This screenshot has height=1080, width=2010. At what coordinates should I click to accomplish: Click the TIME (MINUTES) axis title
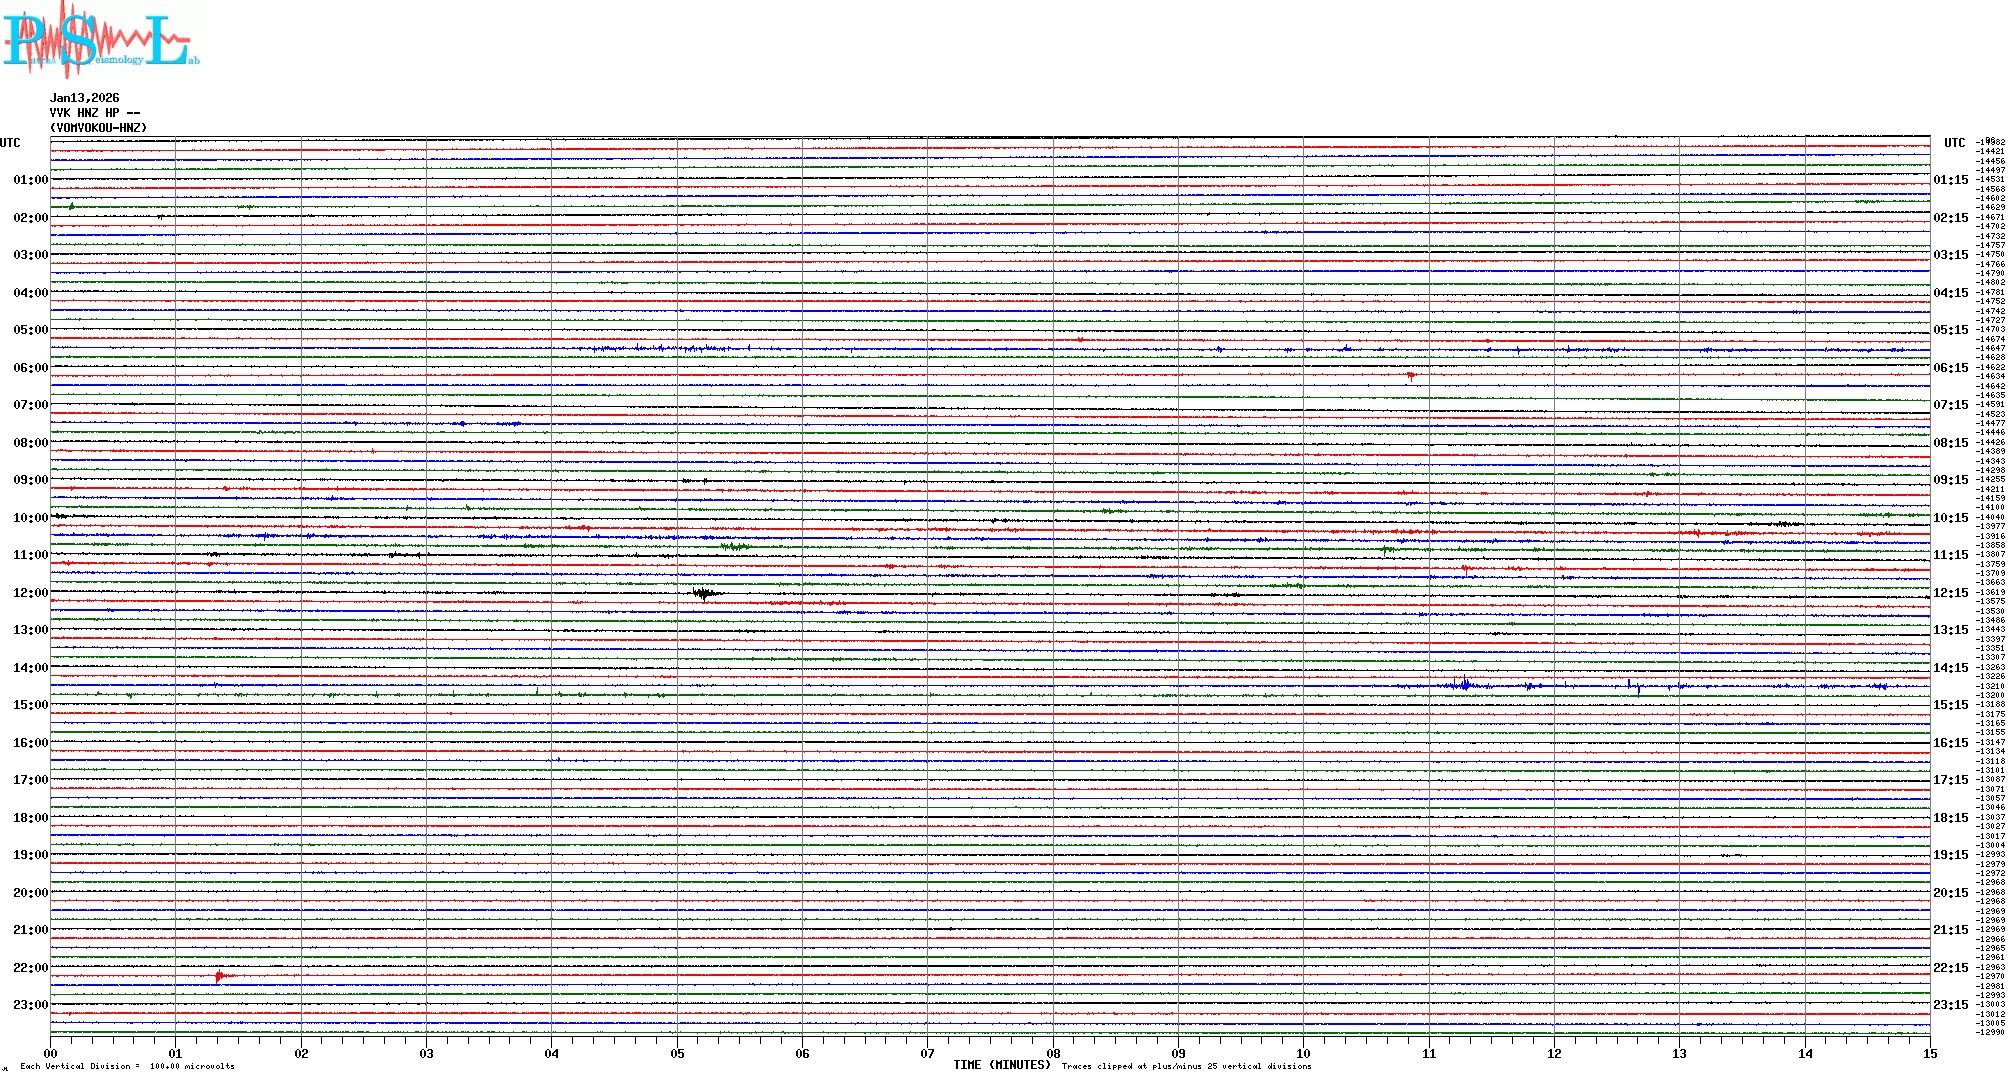(1001, 1065)
